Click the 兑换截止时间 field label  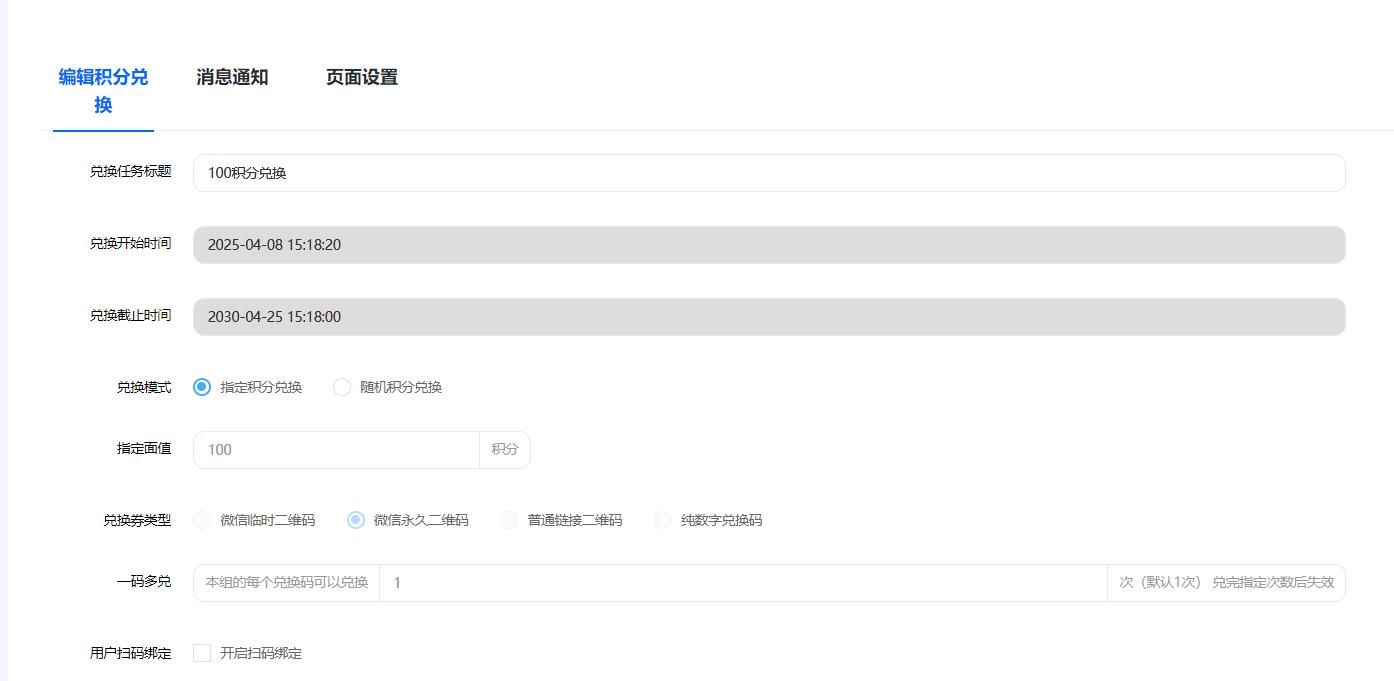tap(131, 315)
